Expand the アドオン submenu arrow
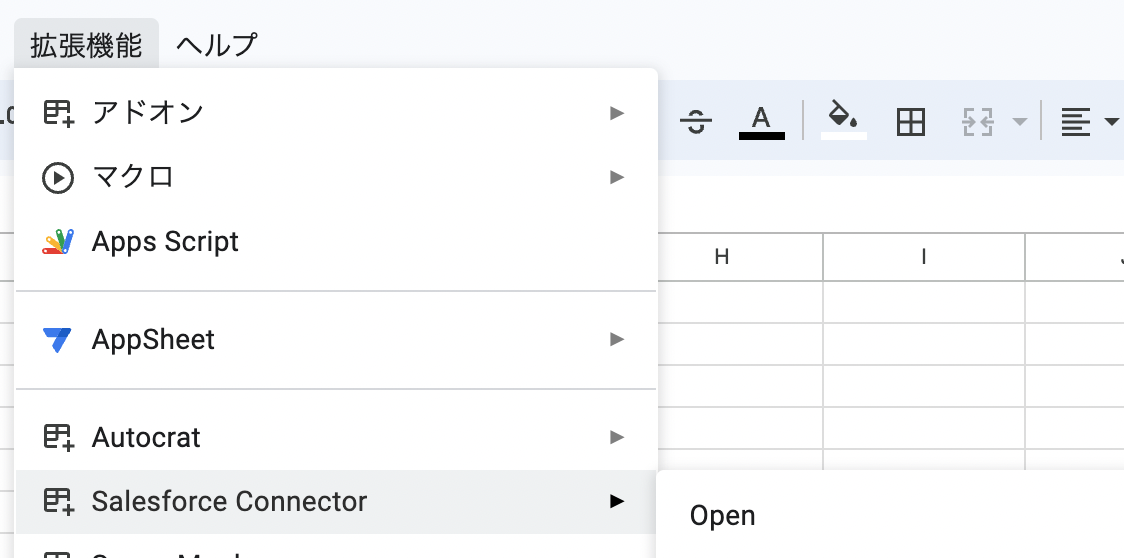Image resolution: width=1124 pixels, height=558 pixels. (x=617, y=113)
